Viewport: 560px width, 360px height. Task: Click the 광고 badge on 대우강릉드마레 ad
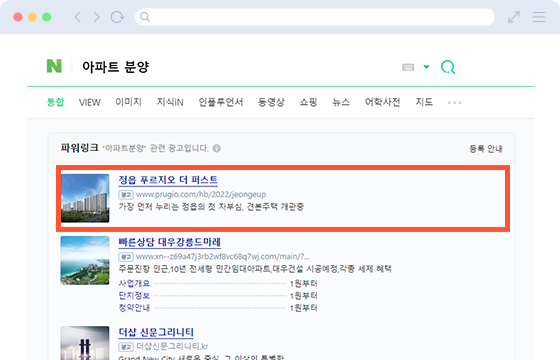click(x=126, y=257)
